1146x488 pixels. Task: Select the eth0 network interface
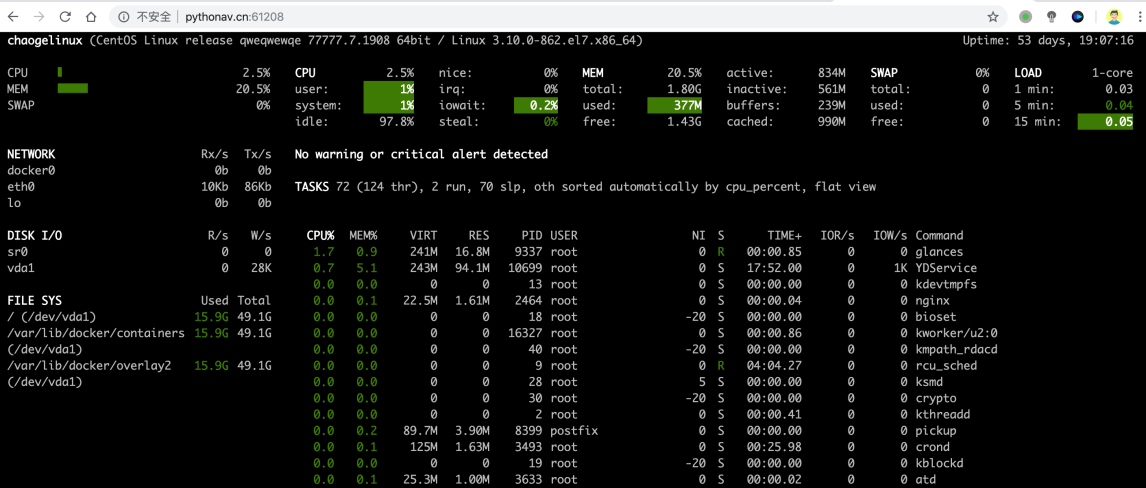pos(20,187)
